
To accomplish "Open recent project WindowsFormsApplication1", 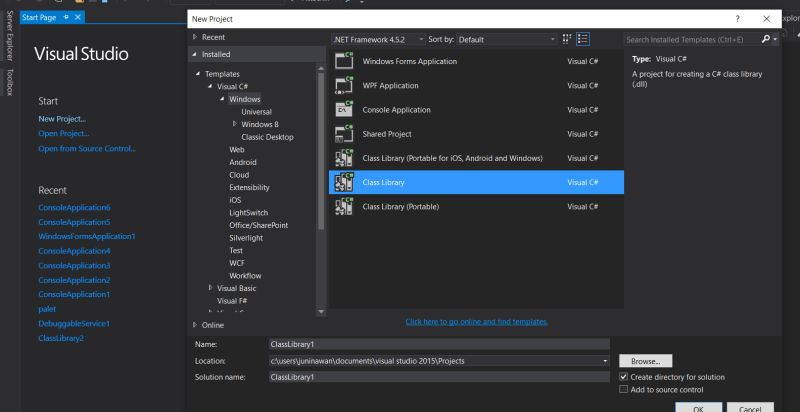I will (87, 237).
